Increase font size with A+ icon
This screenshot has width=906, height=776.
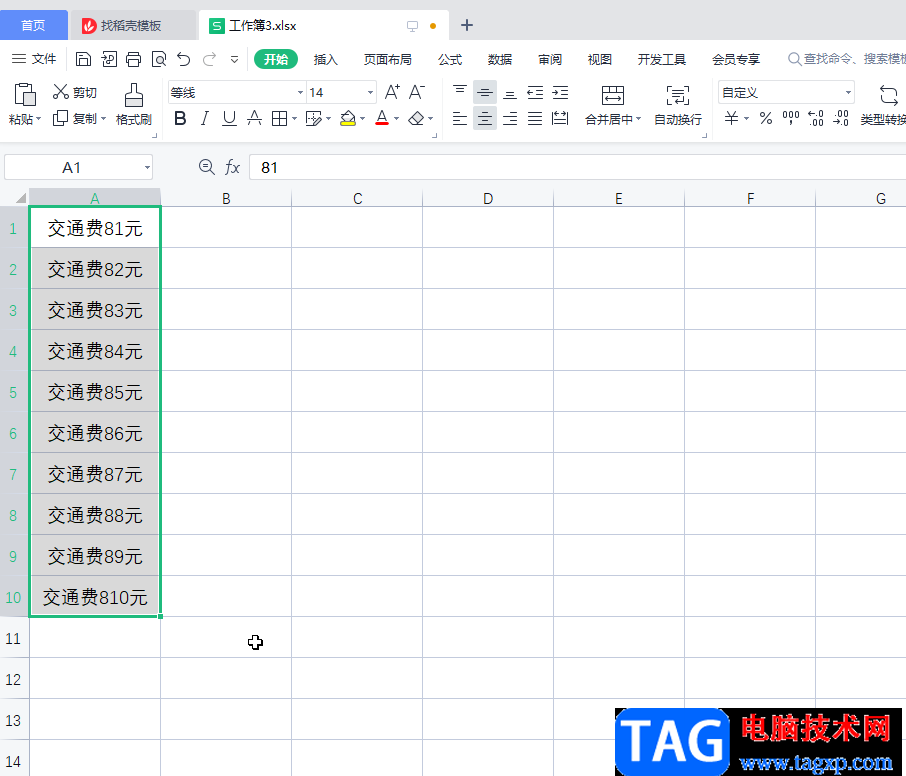392,92
